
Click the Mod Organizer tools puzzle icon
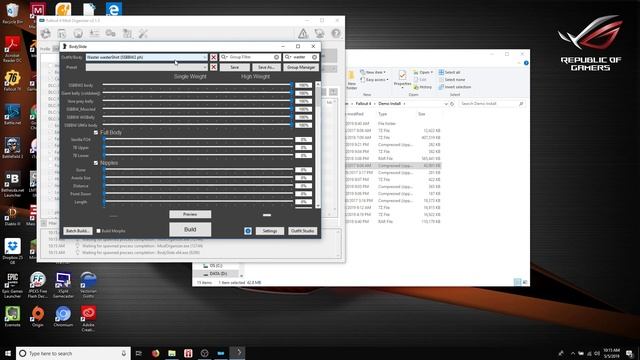[127, 33]
